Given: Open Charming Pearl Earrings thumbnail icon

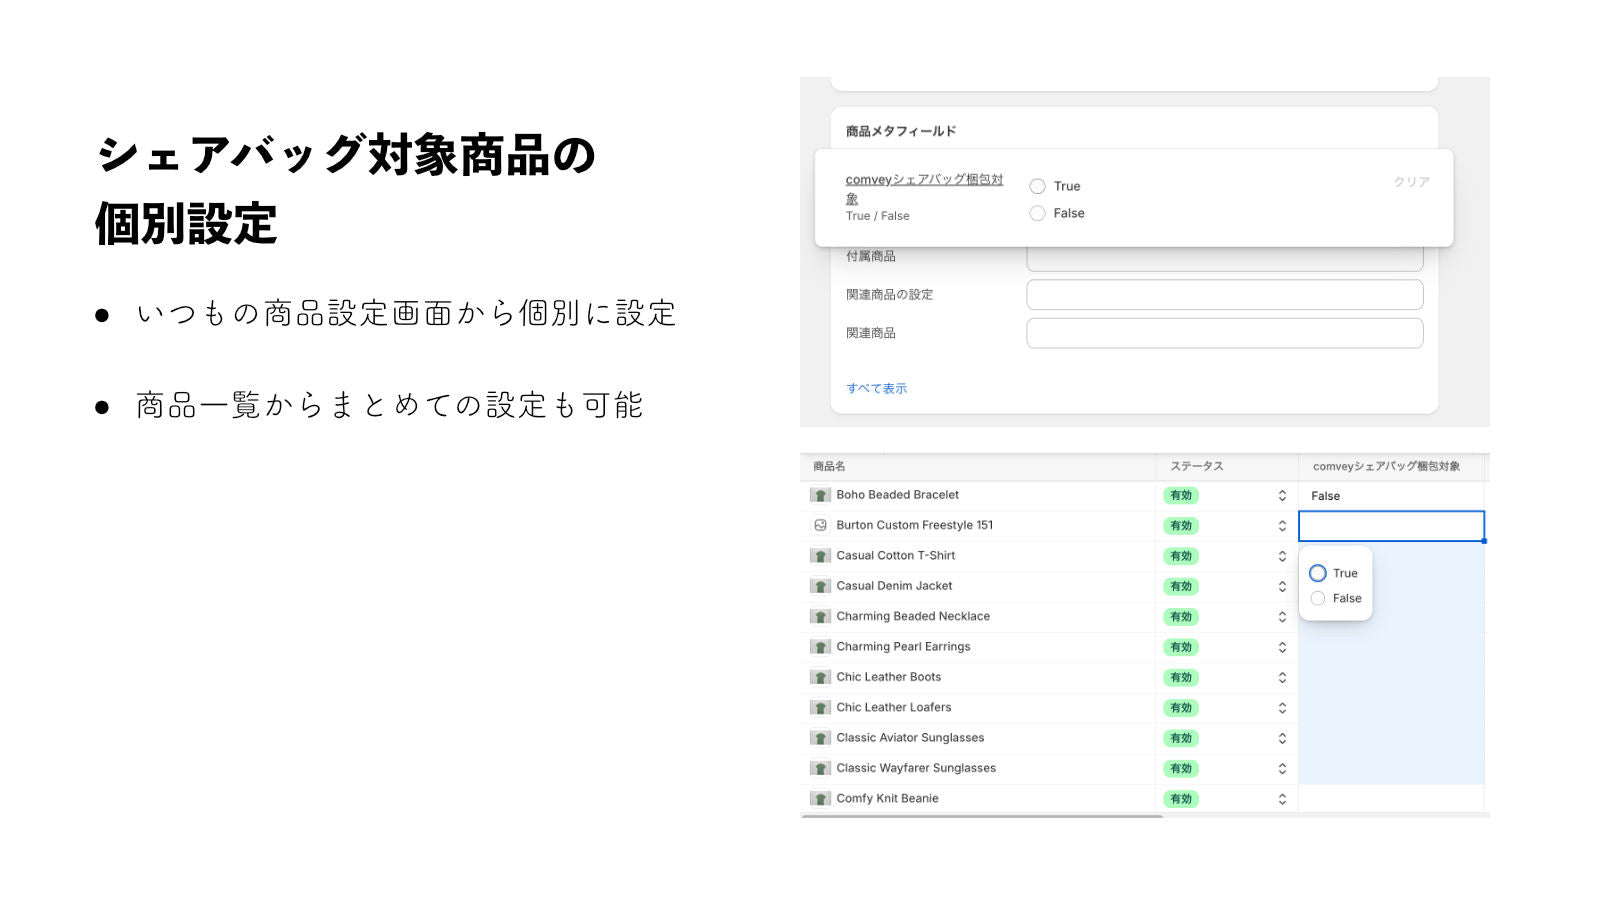Looking at the screenshot, I should 820,647.
